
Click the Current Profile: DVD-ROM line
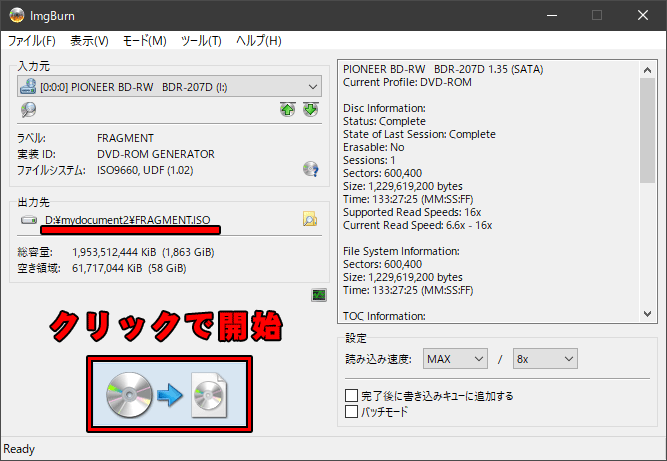tap(407, 82)
